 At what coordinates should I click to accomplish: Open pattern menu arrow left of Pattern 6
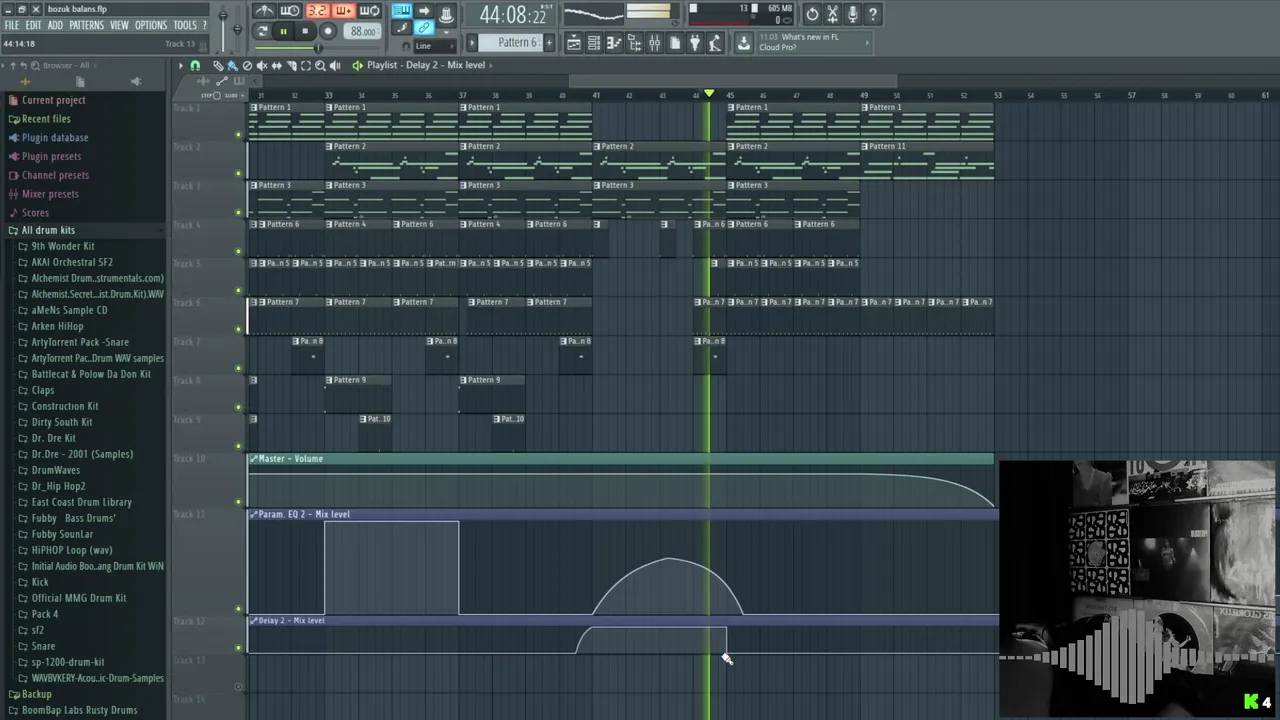[x=472, y=42]
